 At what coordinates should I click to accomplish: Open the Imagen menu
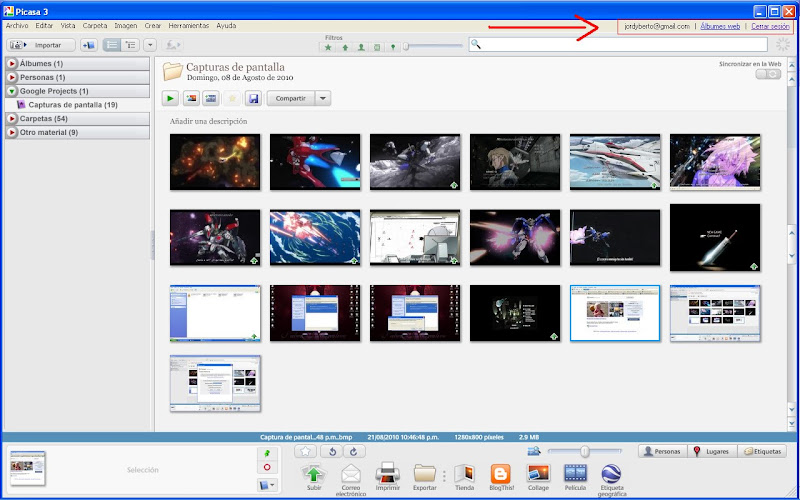[126, 26]
